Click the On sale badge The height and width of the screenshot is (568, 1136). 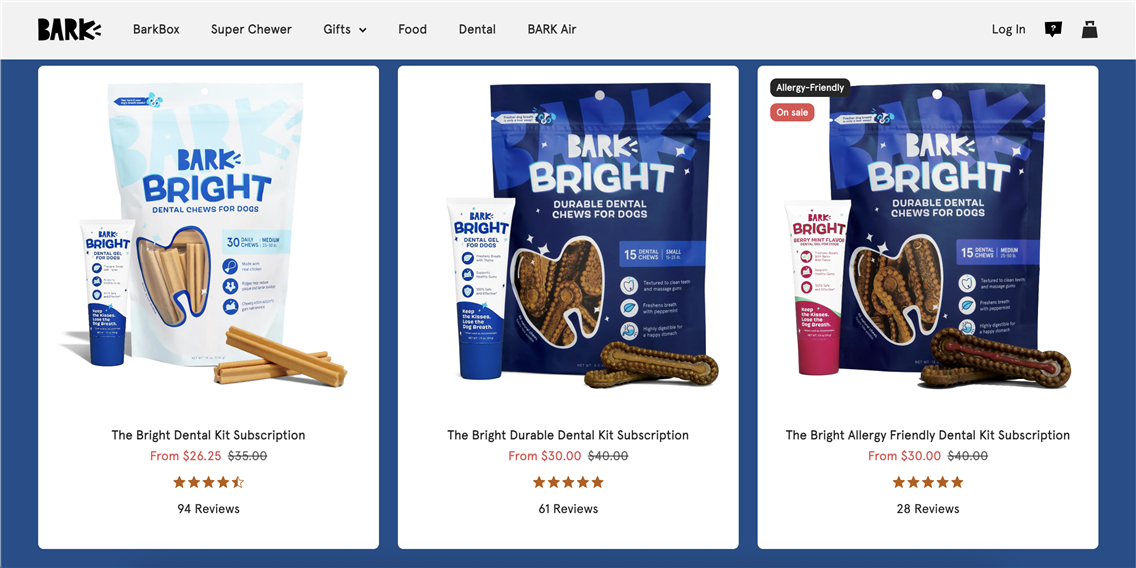(792, 112)
